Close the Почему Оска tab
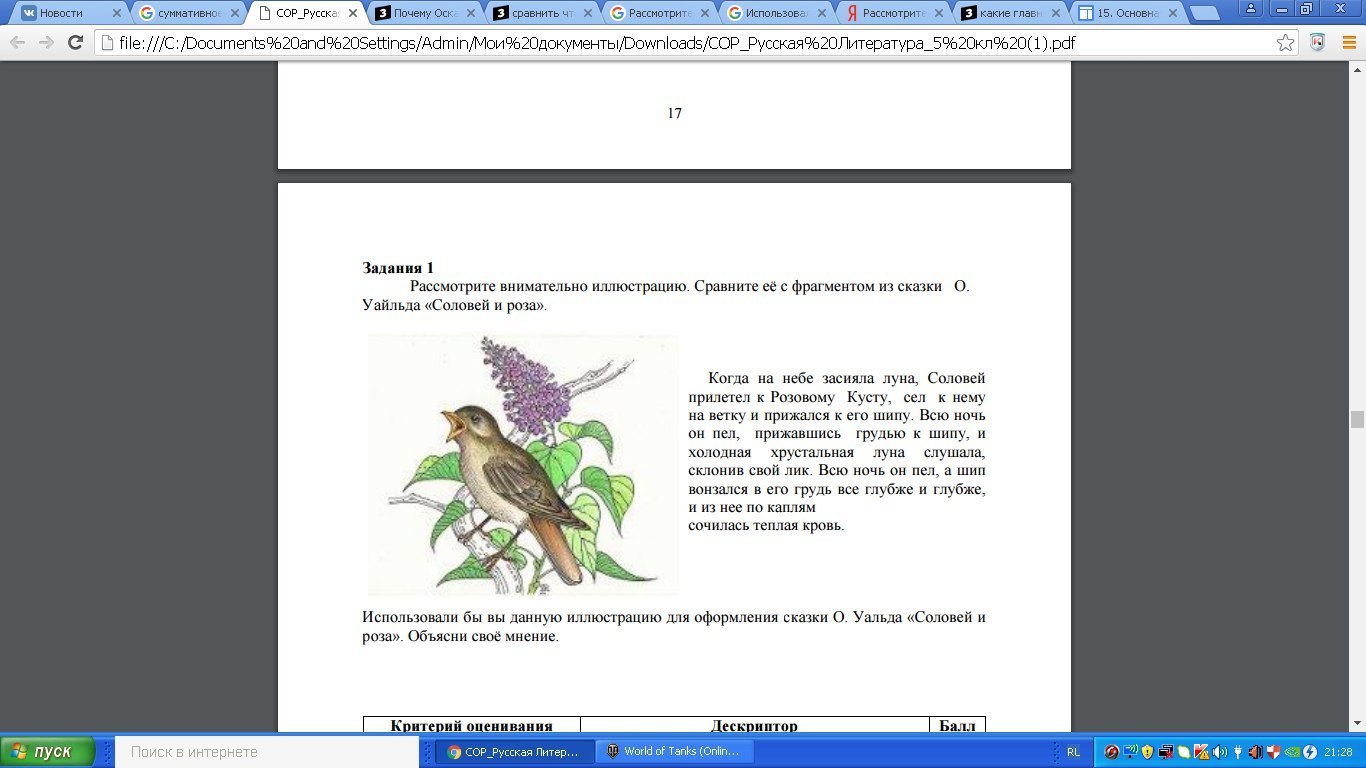 tap(471, 13)
